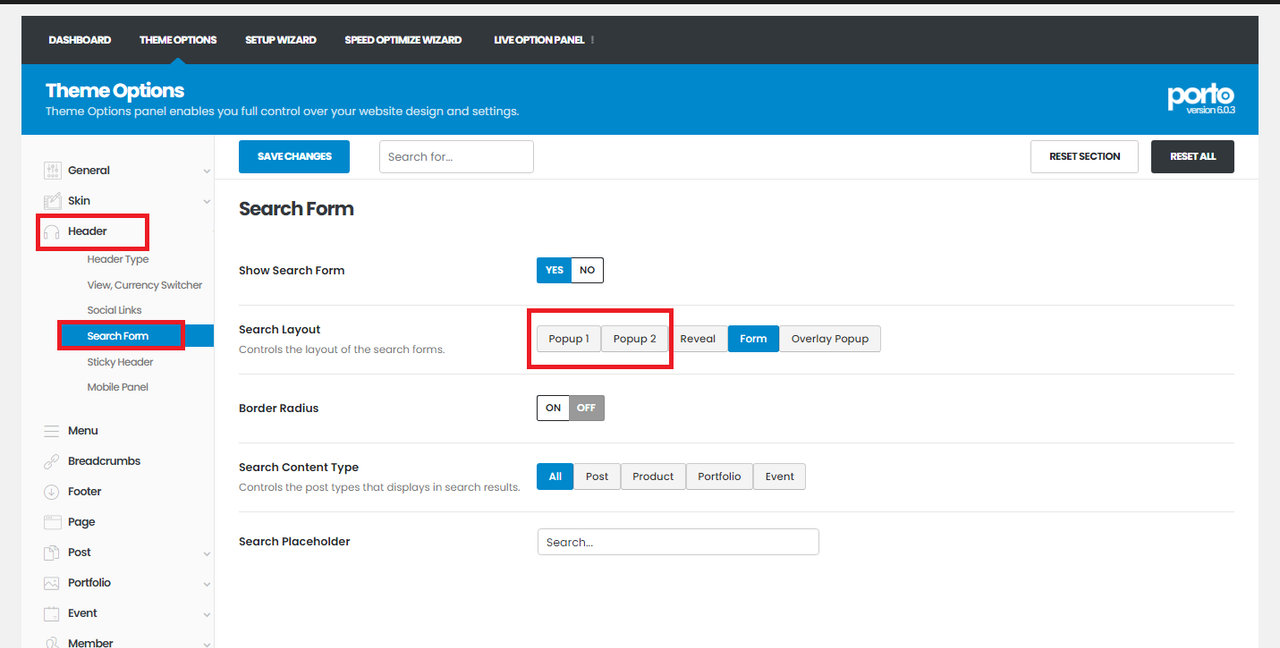Focus the Search for... options field
This screenshot has width=1280, height=648.
(456, 157)
